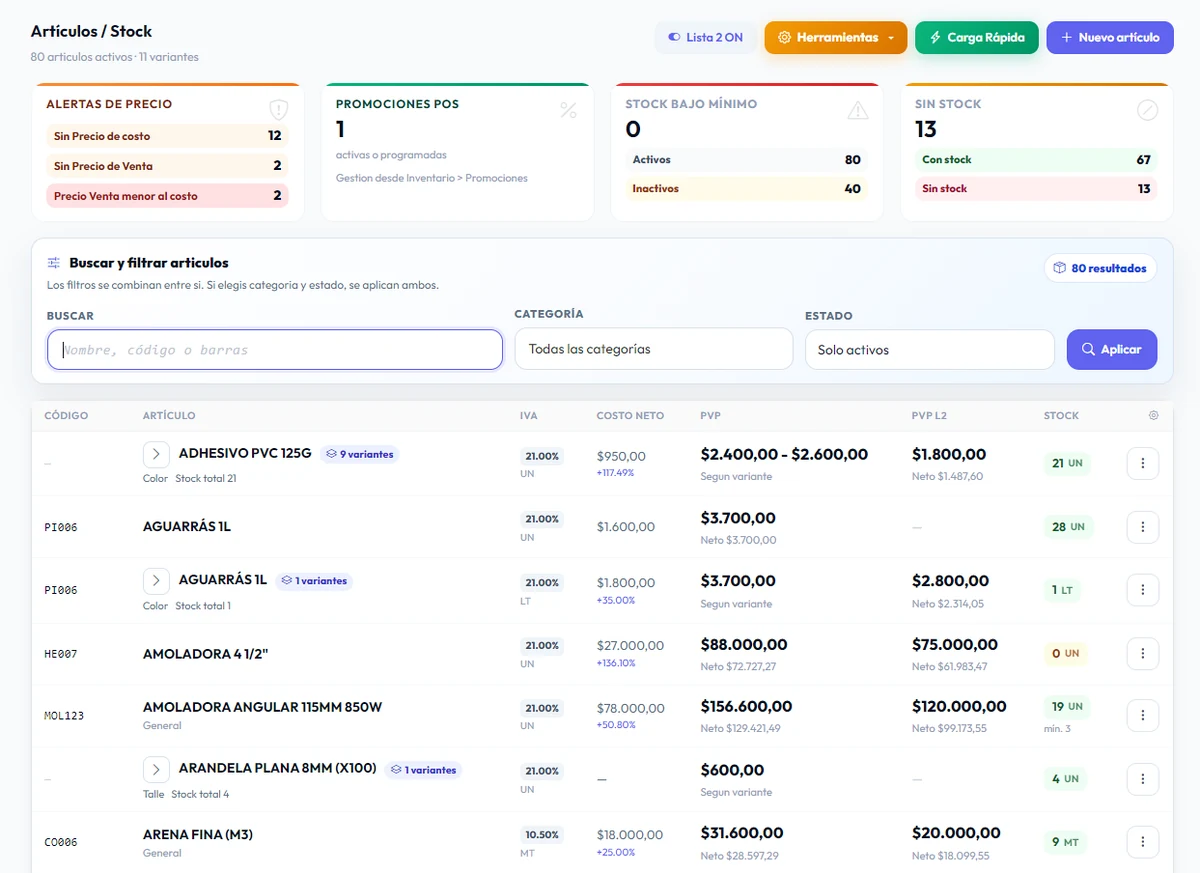
Task: Expand ARANDELA PLANA 8MM (X100) variants chevron
Action: (156, 769)
